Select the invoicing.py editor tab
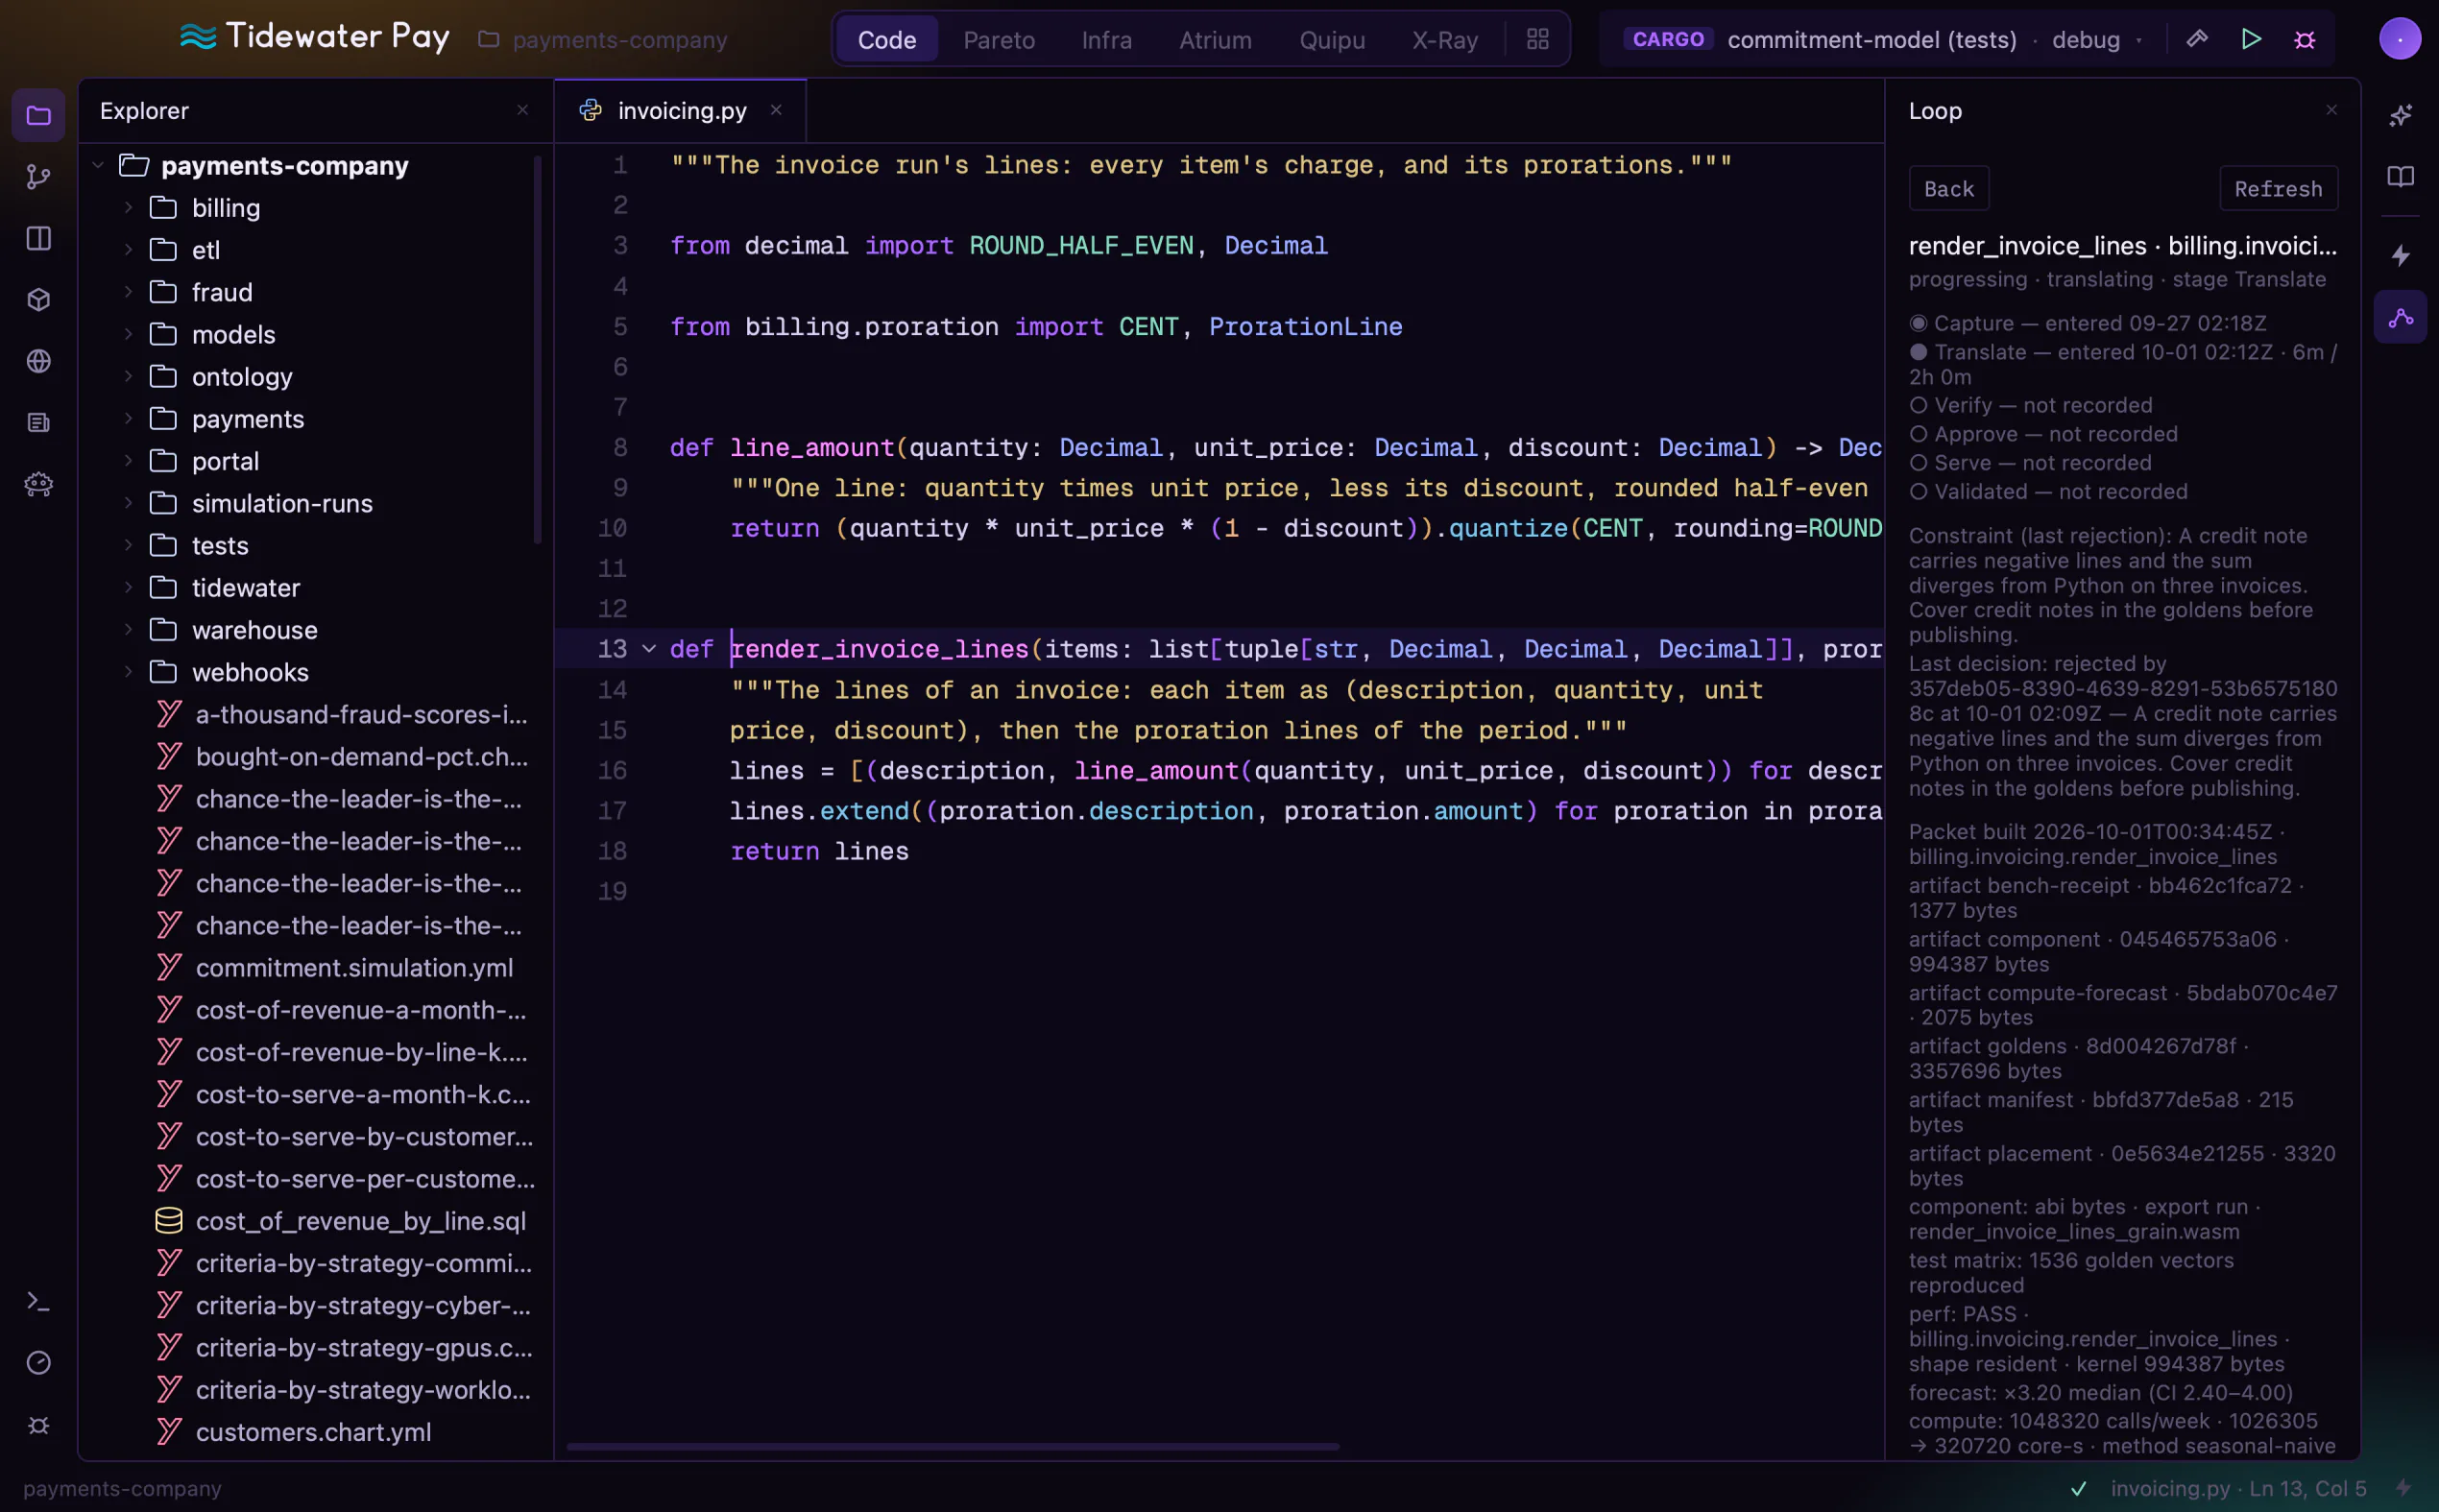The image size is (2439, 1512). pos(680,111)
